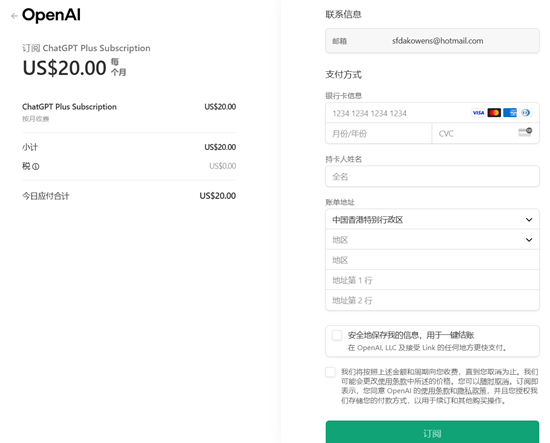Check the subscription terms agreement checkbox
550x443 pixels.
(330, 372)
